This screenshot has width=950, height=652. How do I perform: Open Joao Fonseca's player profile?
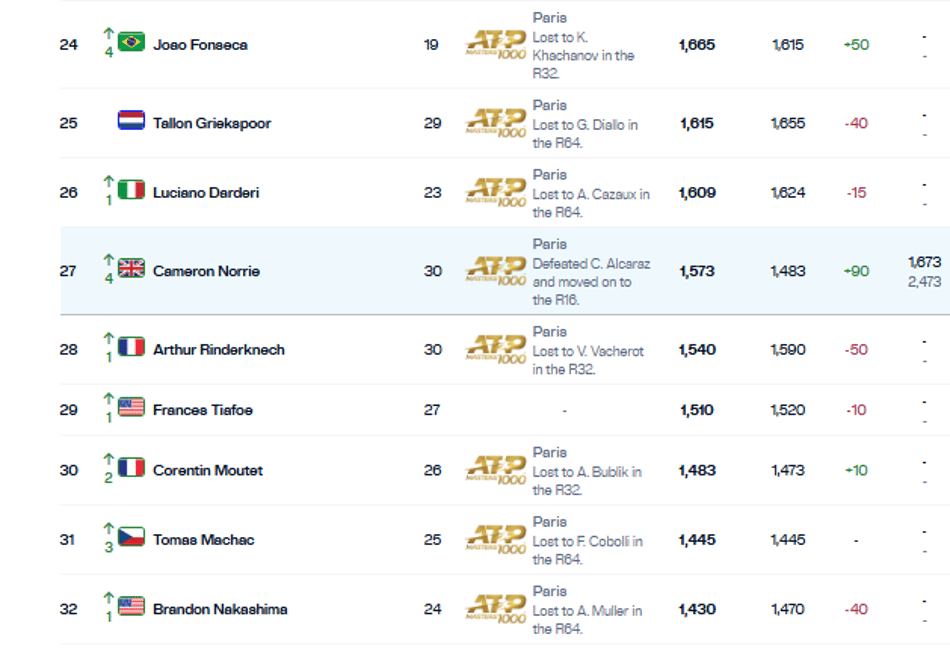[200, 45]
